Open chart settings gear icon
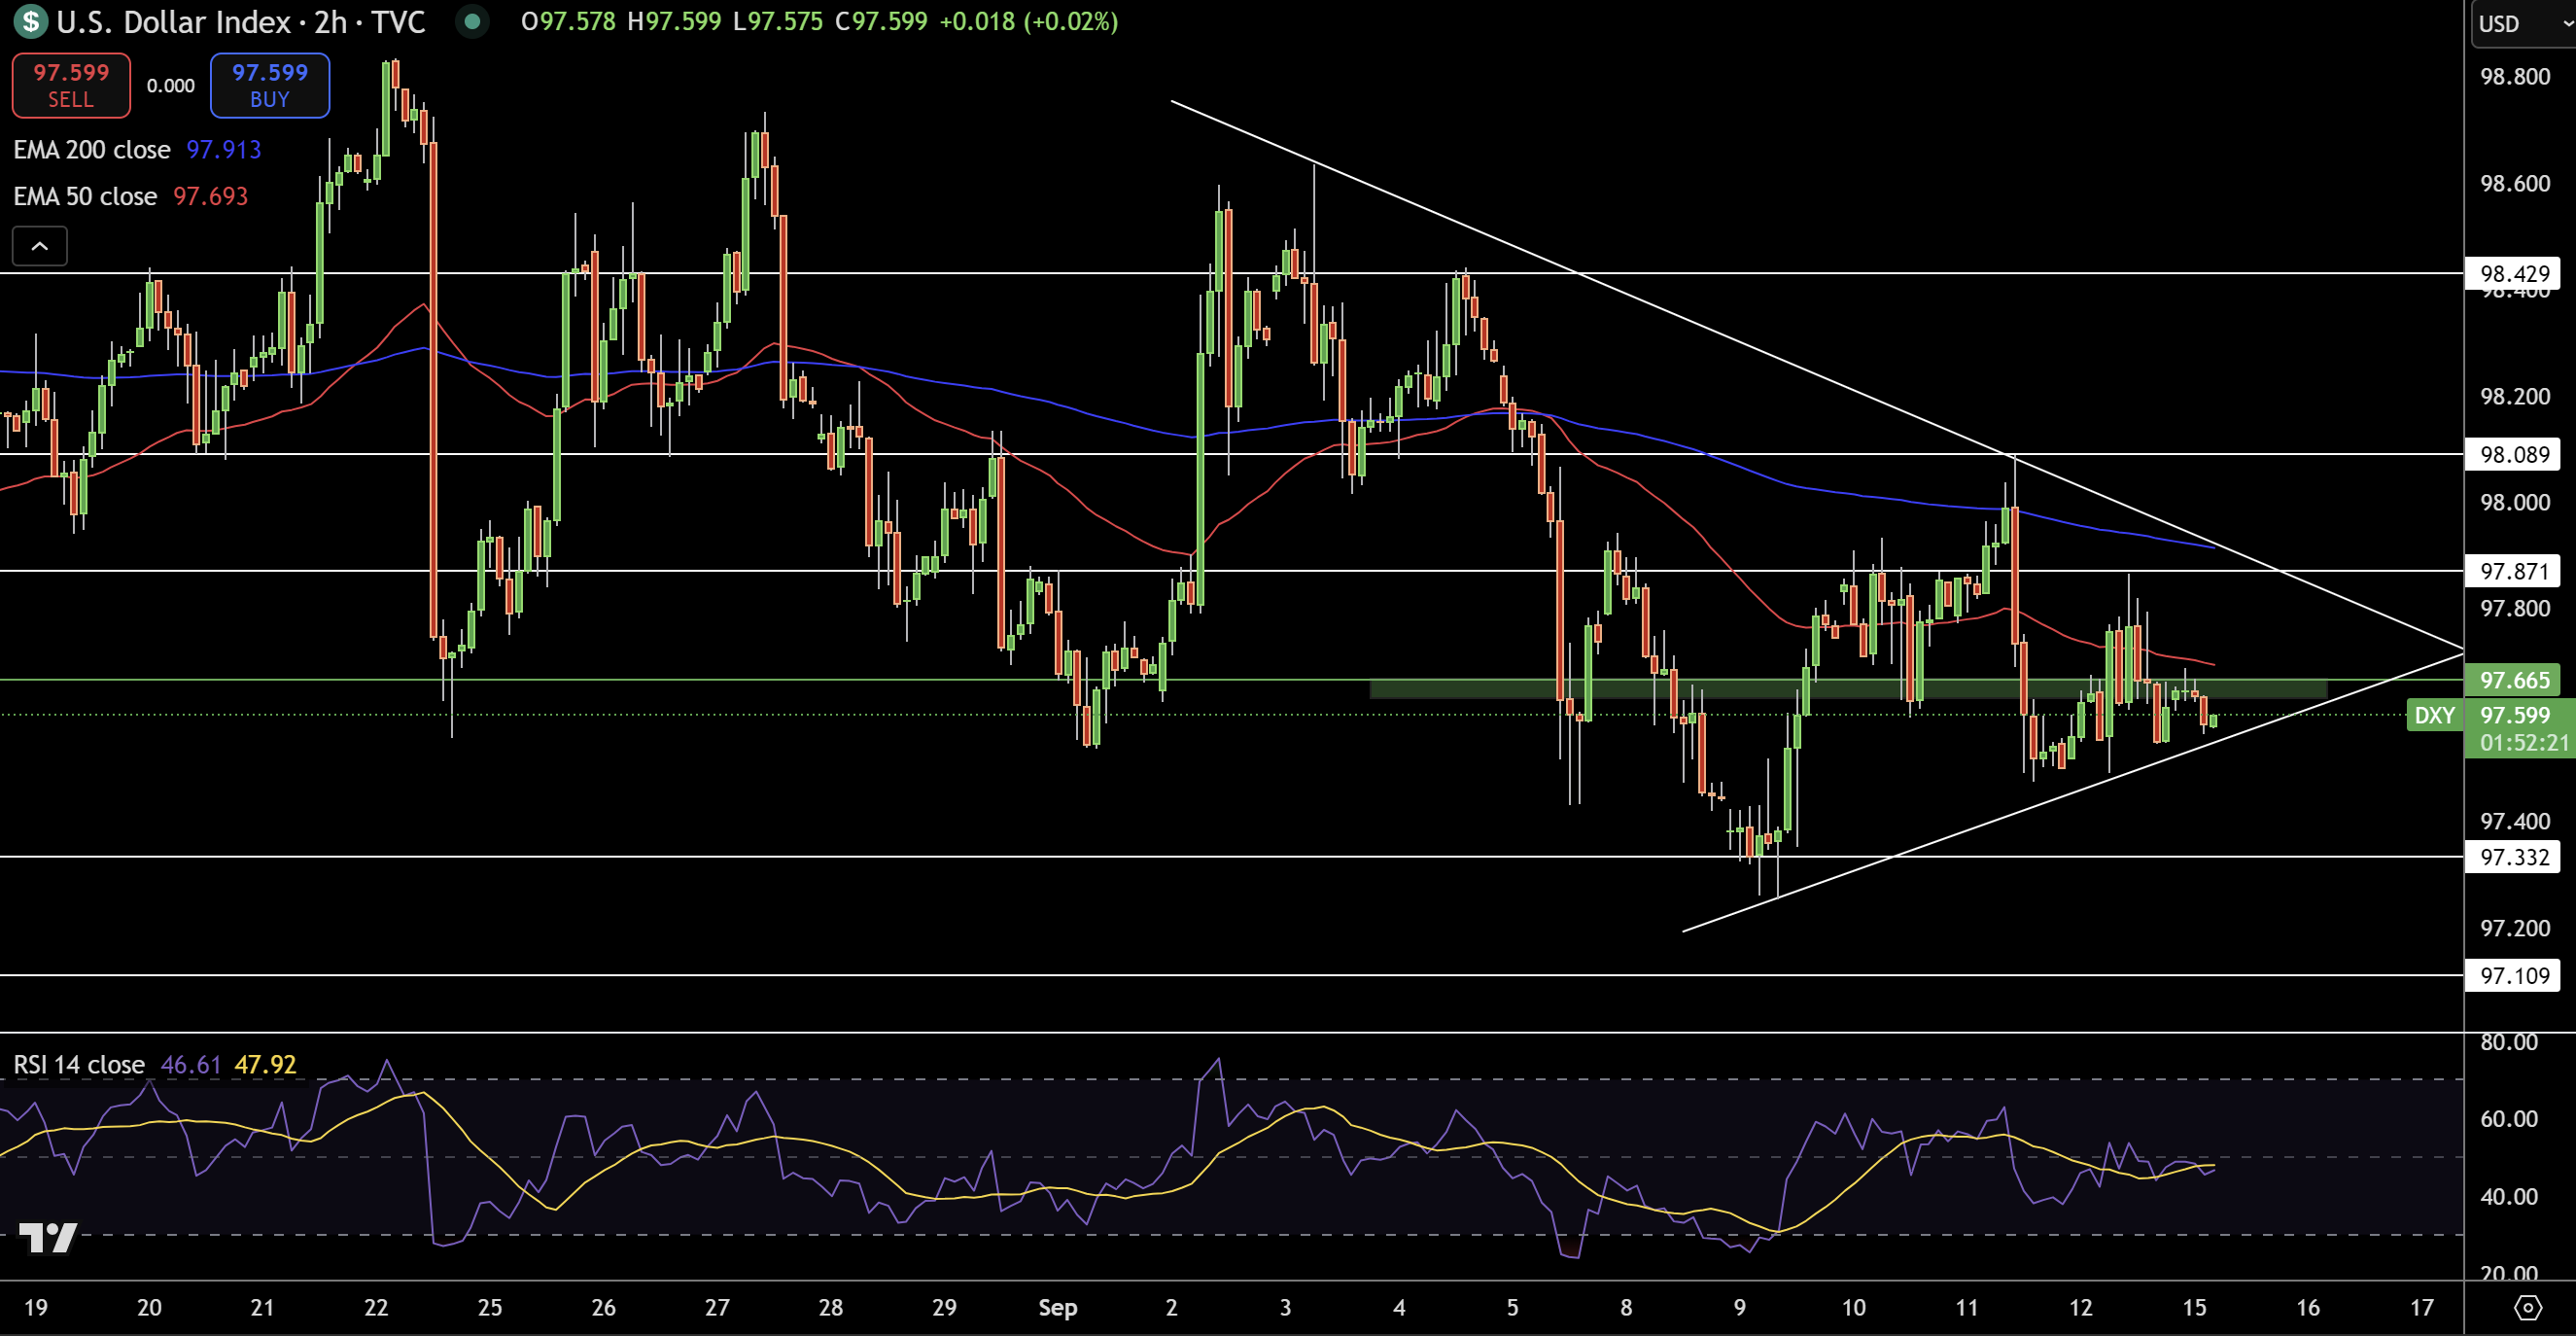The width and height of the screenshot is (2576, 1336). 2527,1307
